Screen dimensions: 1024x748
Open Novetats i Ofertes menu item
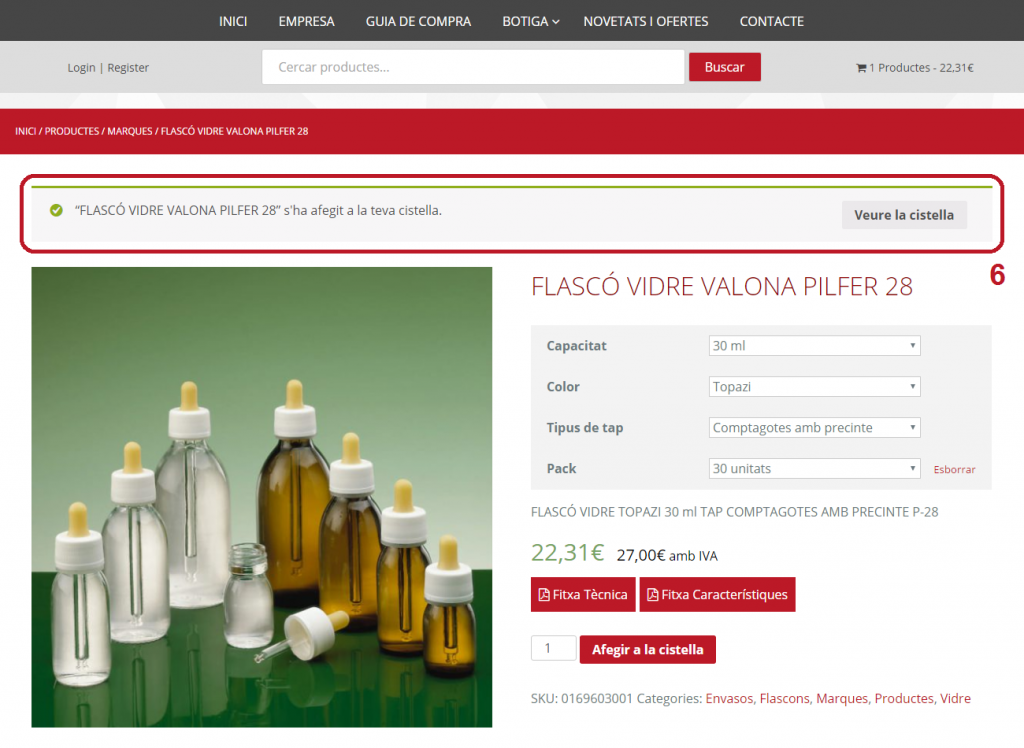pyautogui.click(x=646, y=21)
